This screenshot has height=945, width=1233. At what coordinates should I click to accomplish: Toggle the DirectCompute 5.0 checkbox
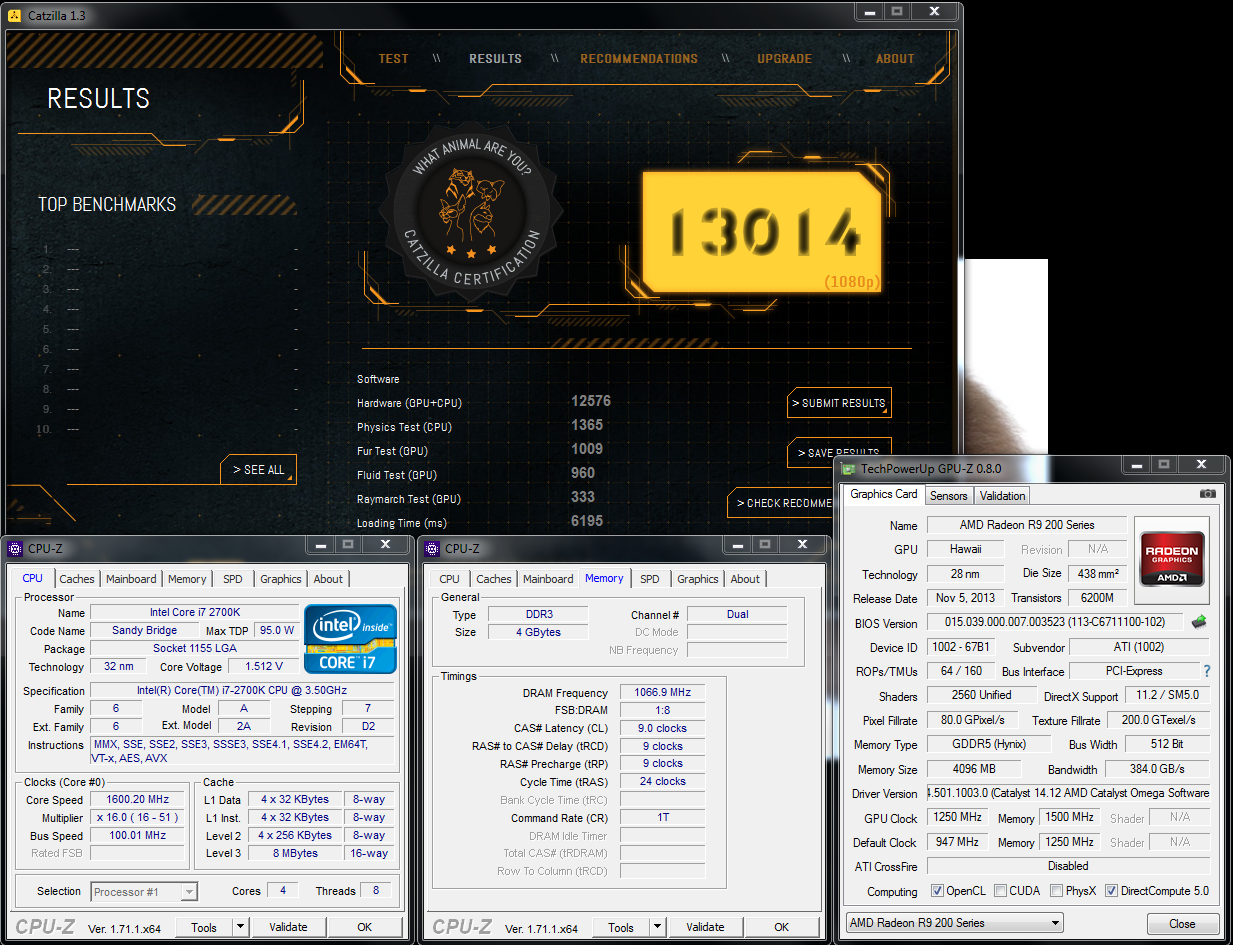[1111, 891]
